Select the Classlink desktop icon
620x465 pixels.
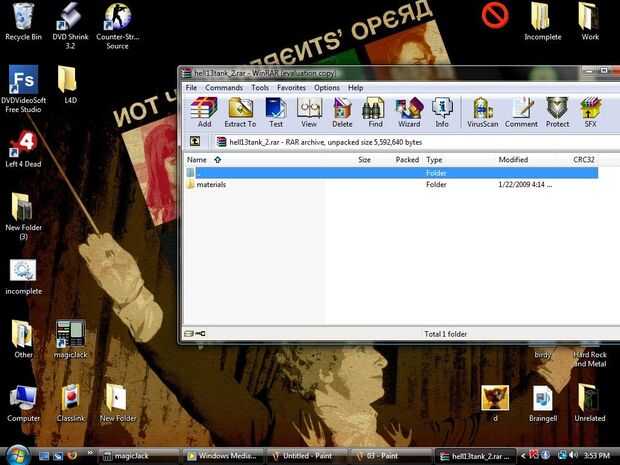70,404
